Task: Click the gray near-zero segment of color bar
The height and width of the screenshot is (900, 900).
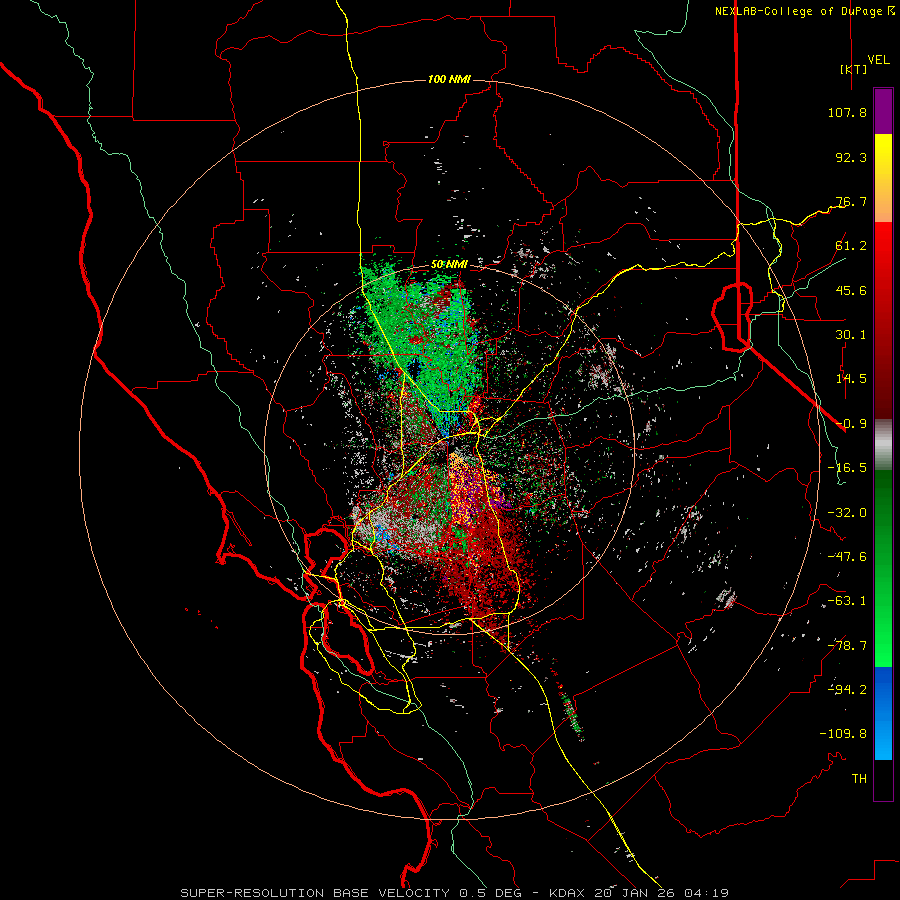Action: pyautogui.click(x=883, y=445)
